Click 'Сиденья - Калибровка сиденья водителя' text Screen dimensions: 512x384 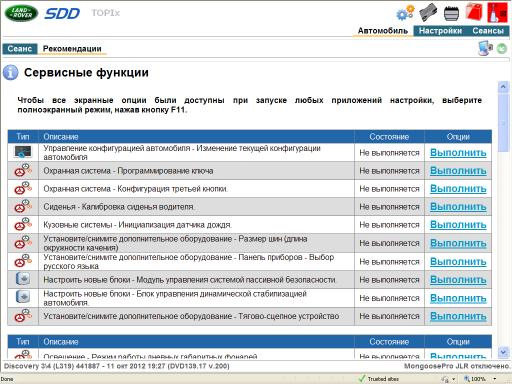(x=119, y=207)
